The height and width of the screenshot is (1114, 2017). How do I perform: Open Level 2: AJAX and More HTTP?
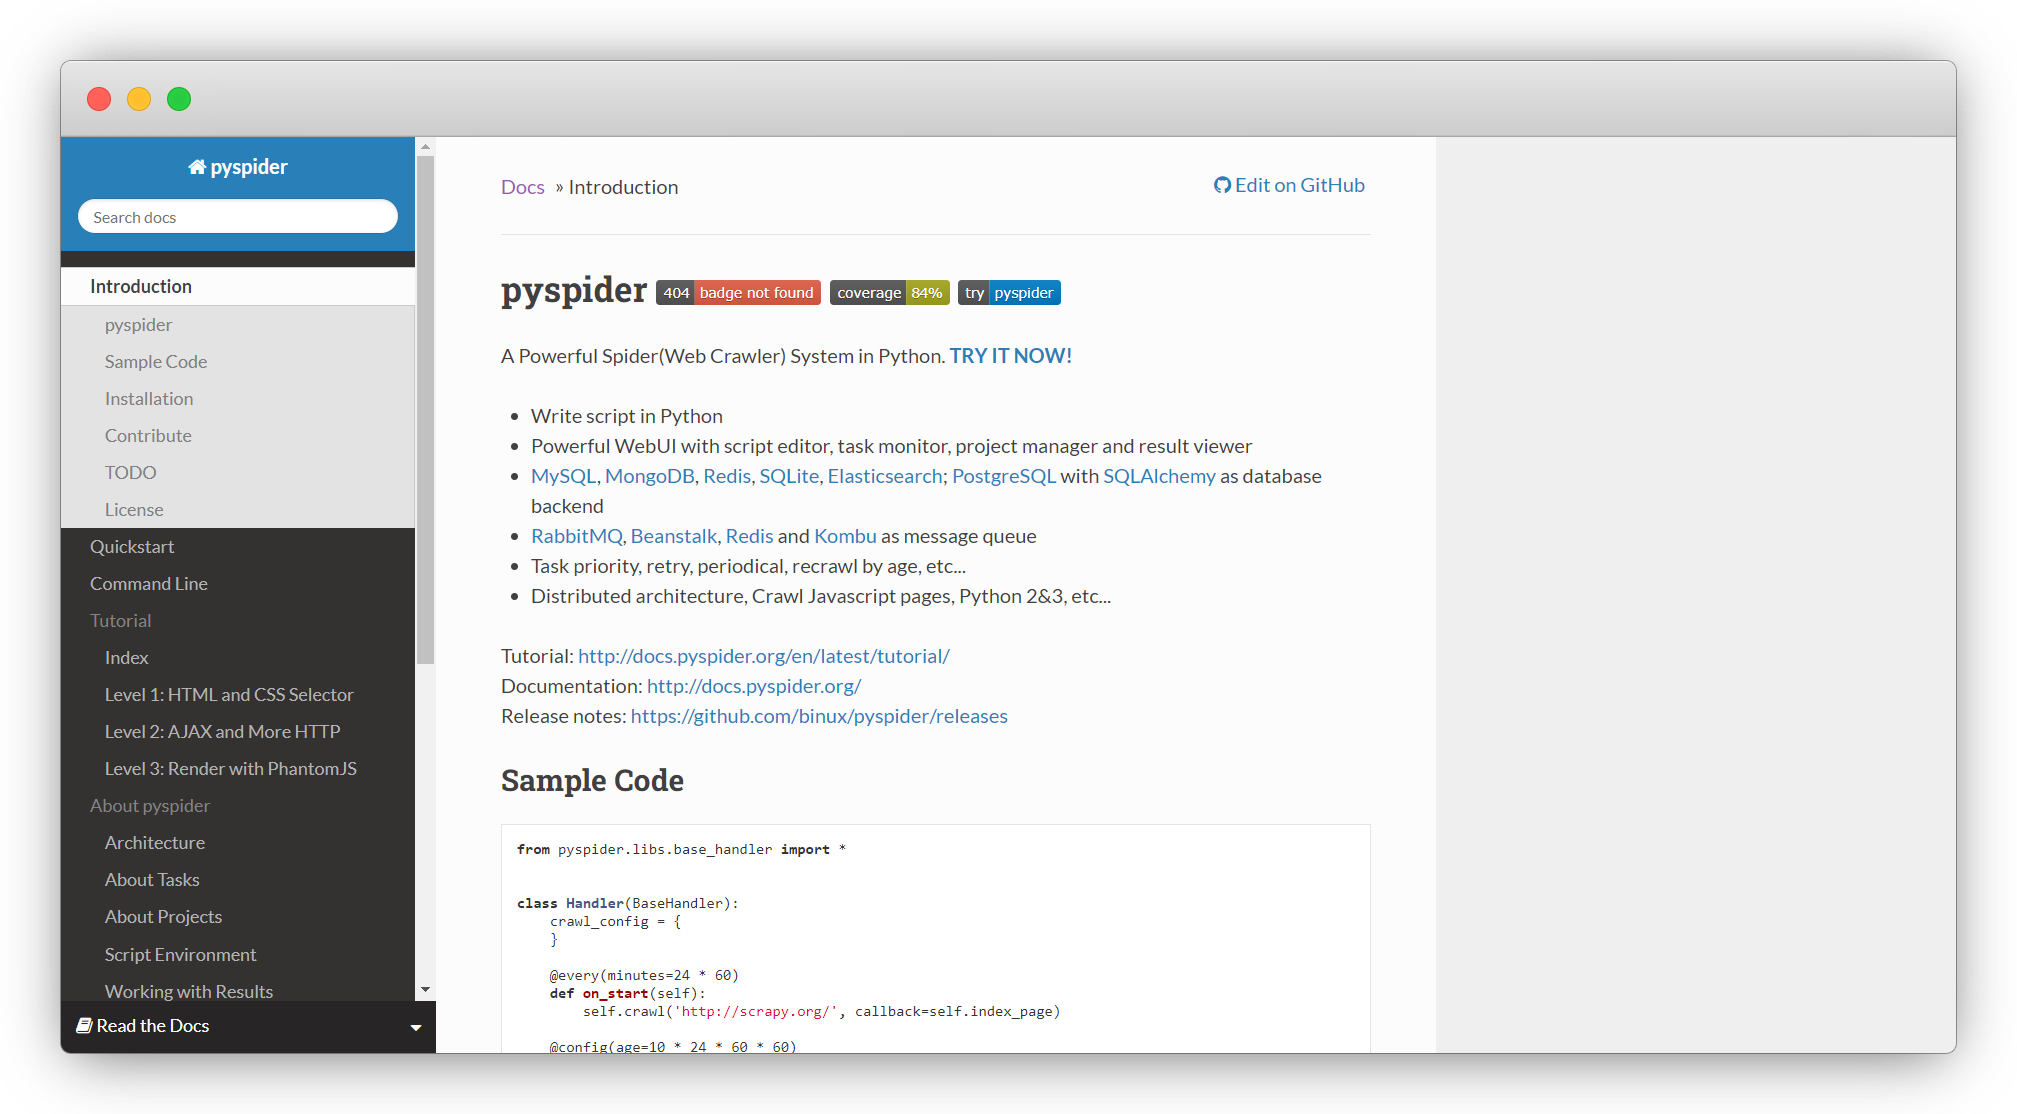tap(238, 732)
